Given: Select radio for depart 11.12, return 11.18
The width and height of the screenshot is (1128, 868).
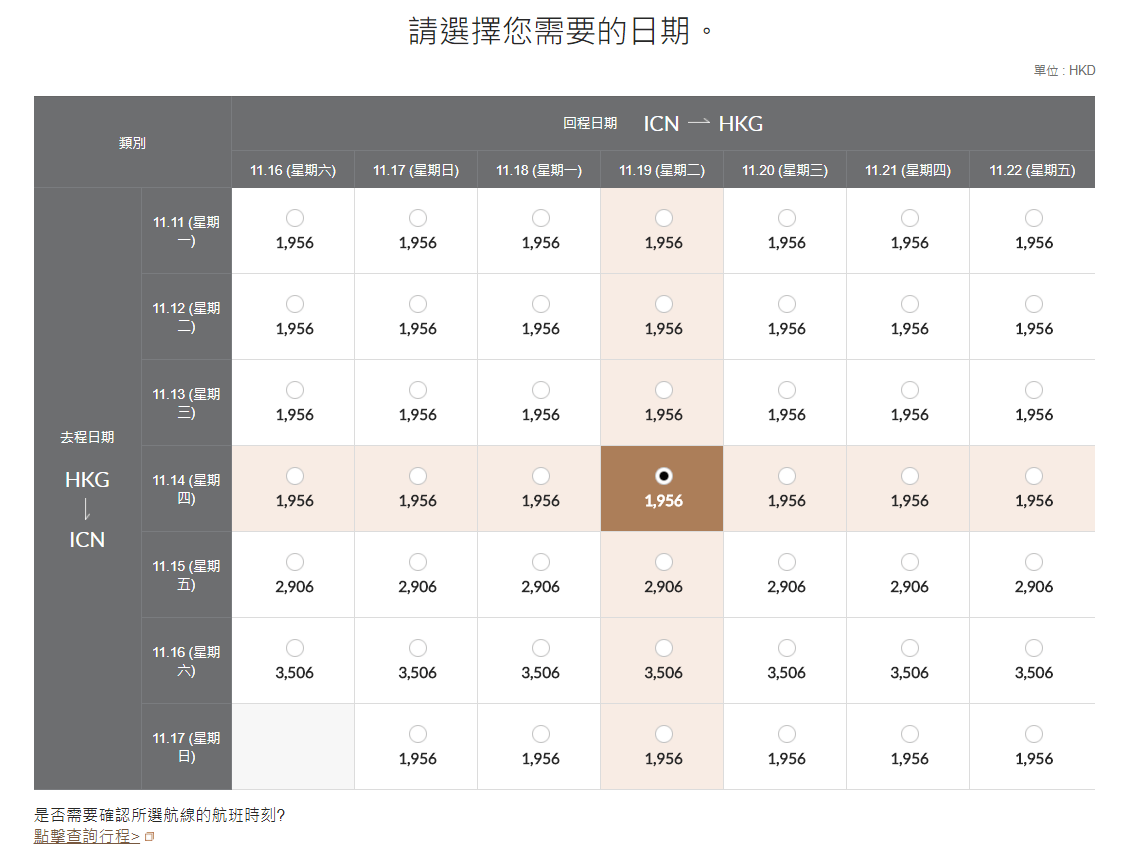Looking at the screenshot, I should click(x=541, y=304).
